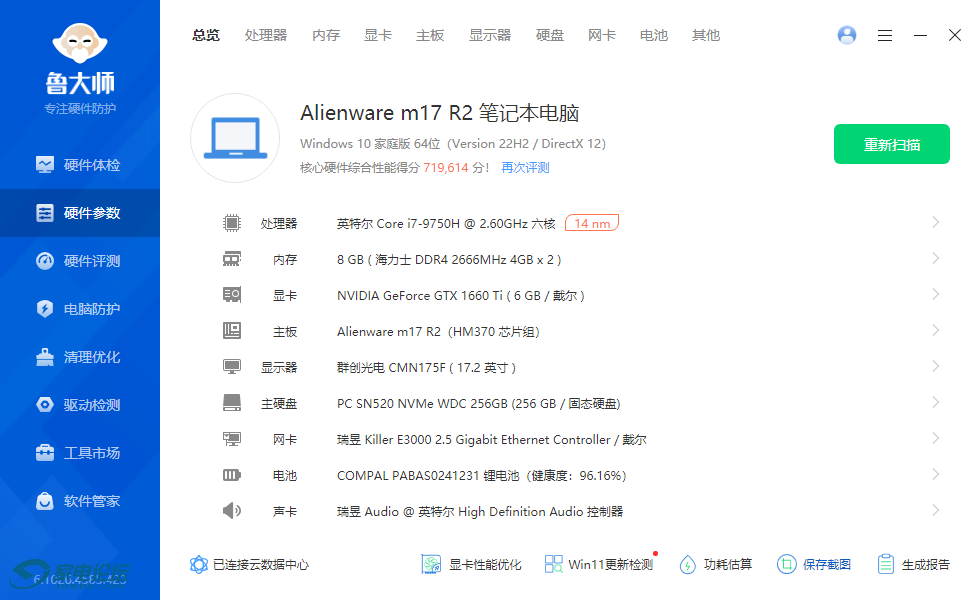Screen dimensions: 980x600
Task: Open the hamburger main menu
Action: click(x=884, y=36)
